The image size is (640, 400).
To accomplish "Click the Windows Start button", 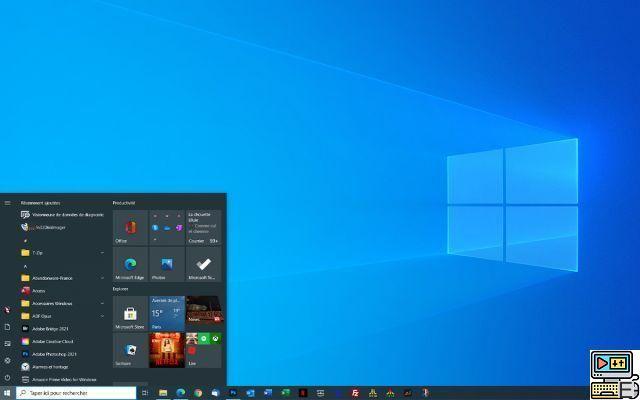I will pyautogui.click(x=7, y=393).
